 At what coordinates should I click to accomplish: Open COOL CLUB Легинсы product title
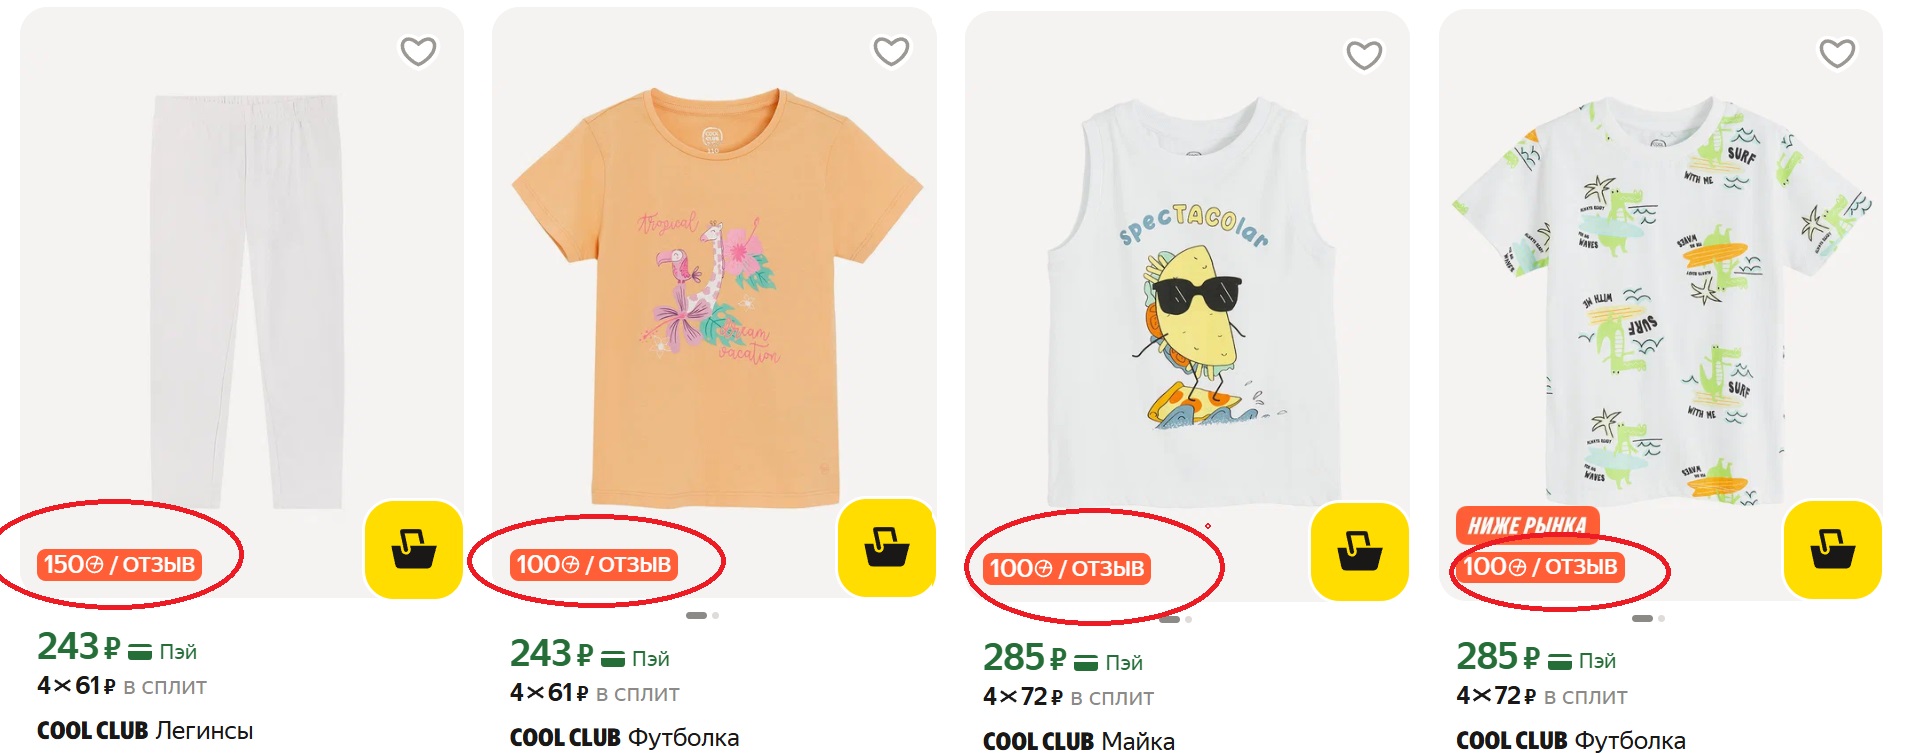coord(145,731)
